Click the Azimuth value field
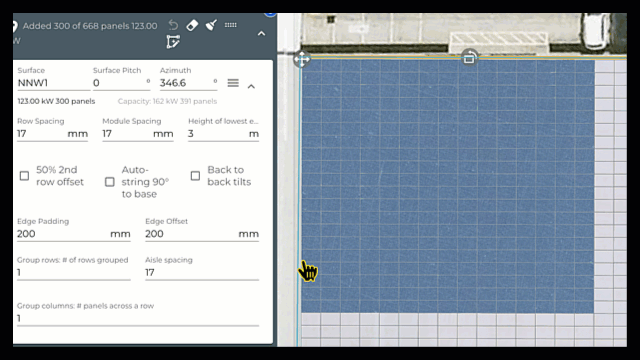 pyautogui.click(x=188, y=83)
